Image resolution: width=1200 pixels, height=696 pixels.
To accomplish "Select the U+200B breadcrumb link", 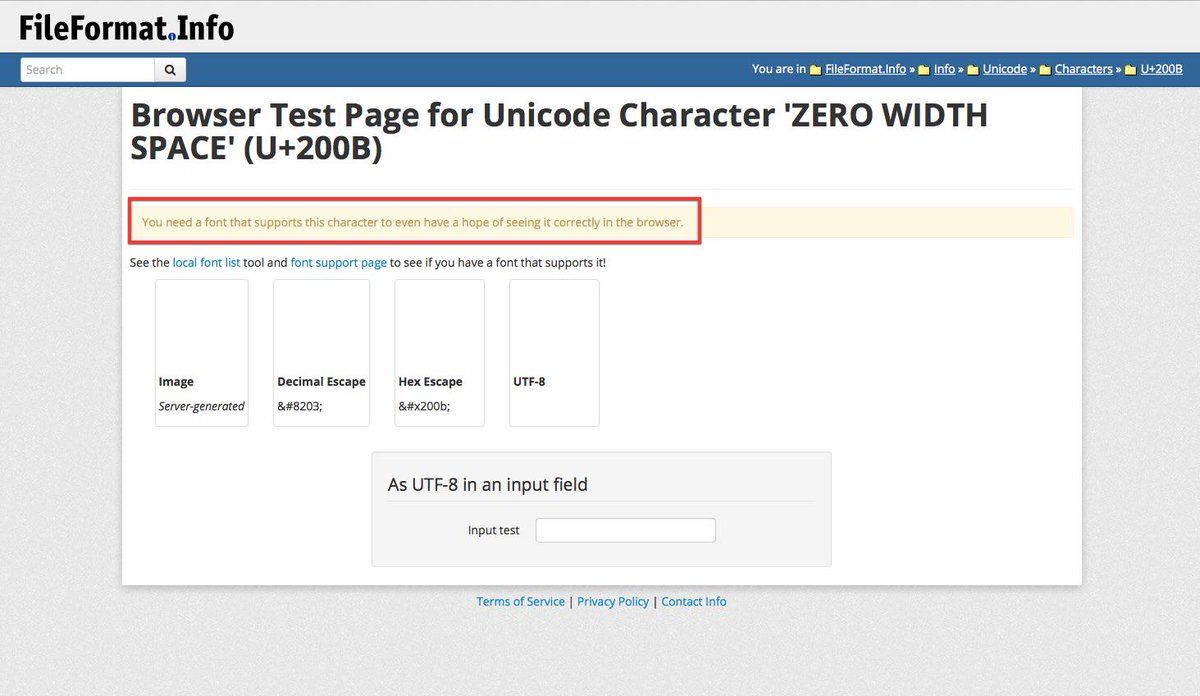I will [x=1161, y=69].
